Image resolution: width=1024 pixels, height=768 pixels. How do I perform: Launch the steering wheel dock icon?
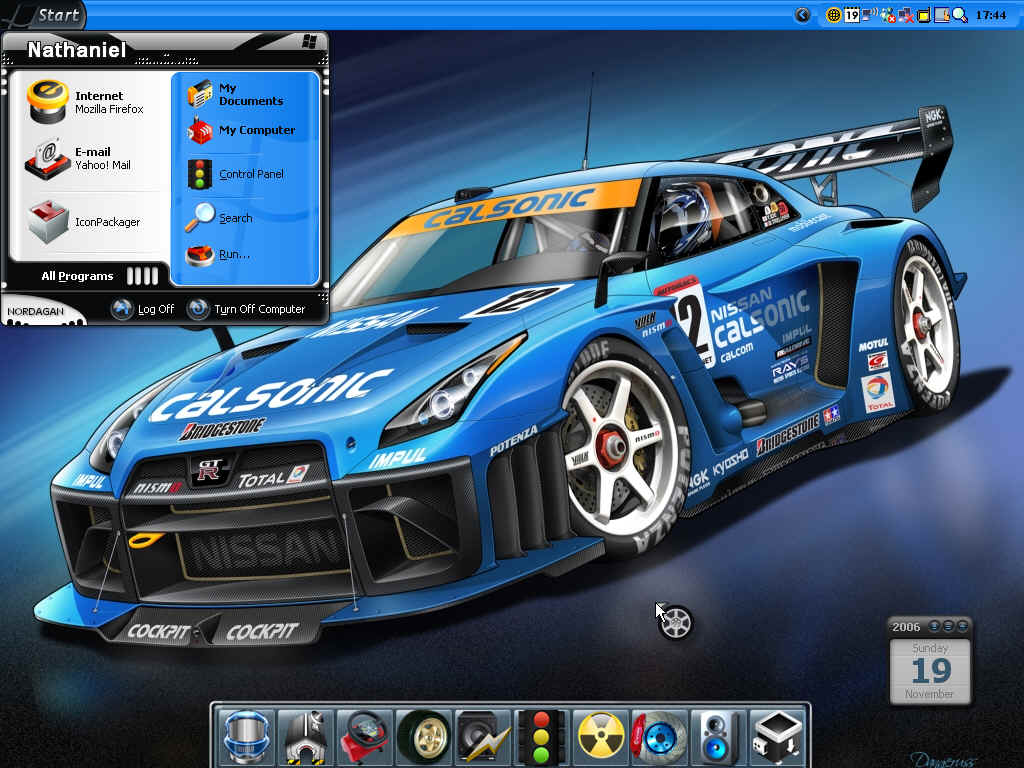click(364, 737)
